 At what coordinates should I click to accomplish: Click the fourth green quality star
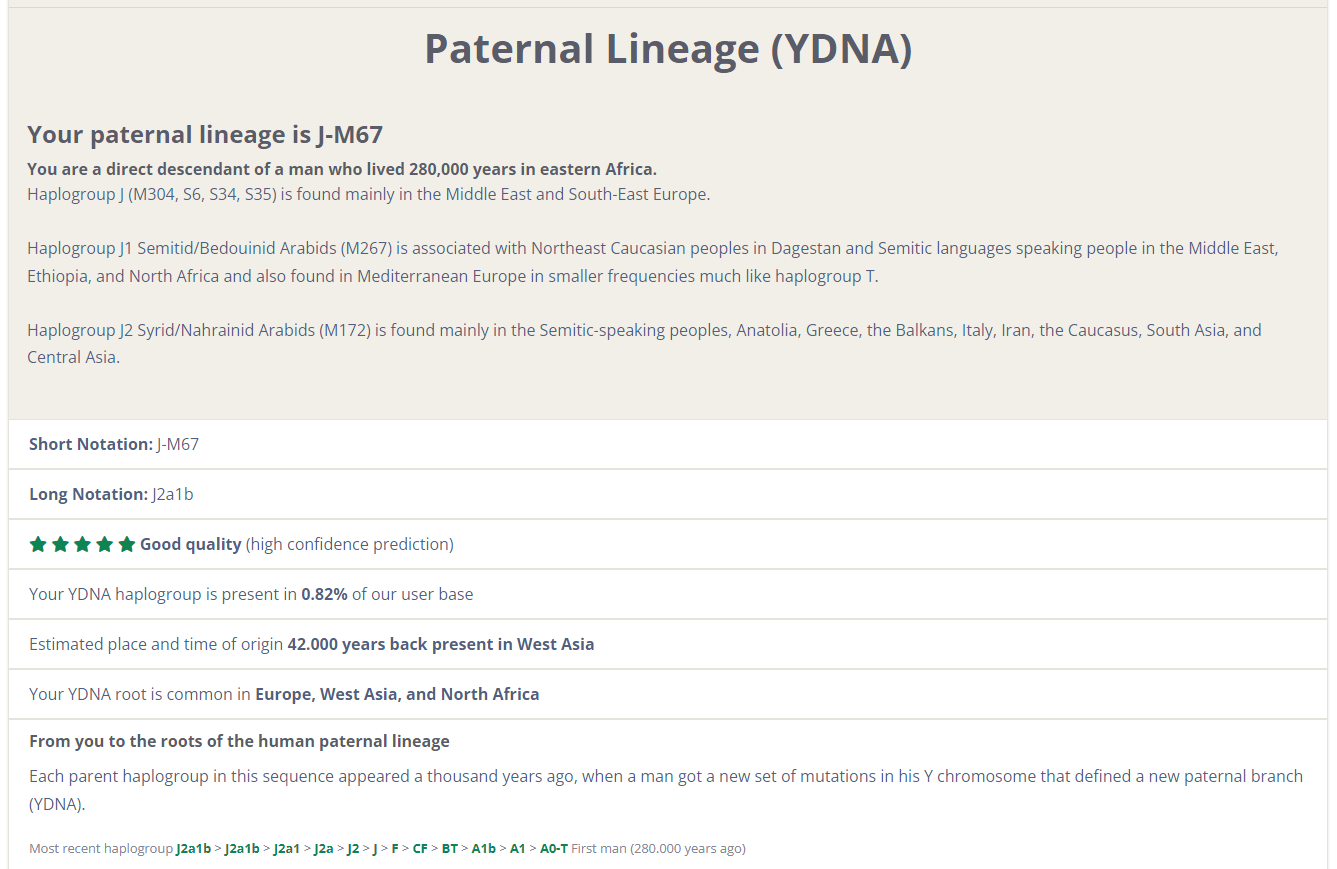pos(104,544)
